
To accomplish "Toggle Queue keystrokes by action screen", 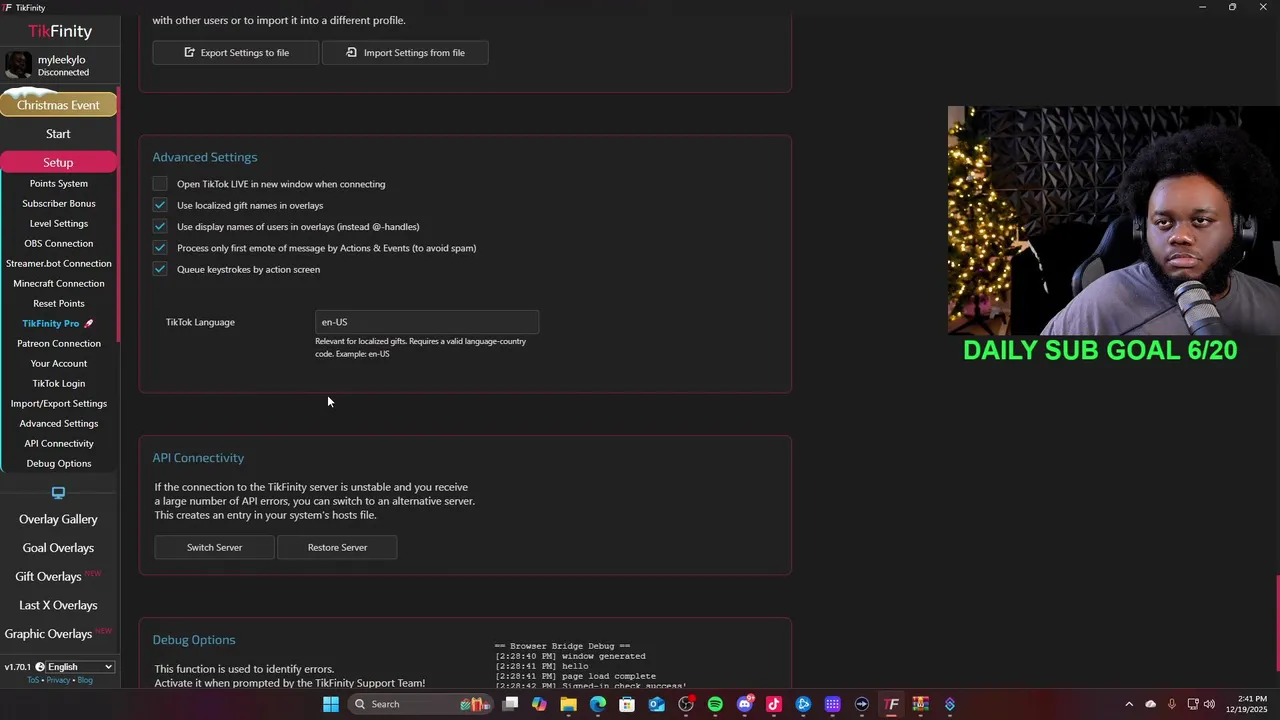I will (x=160, y=269).
